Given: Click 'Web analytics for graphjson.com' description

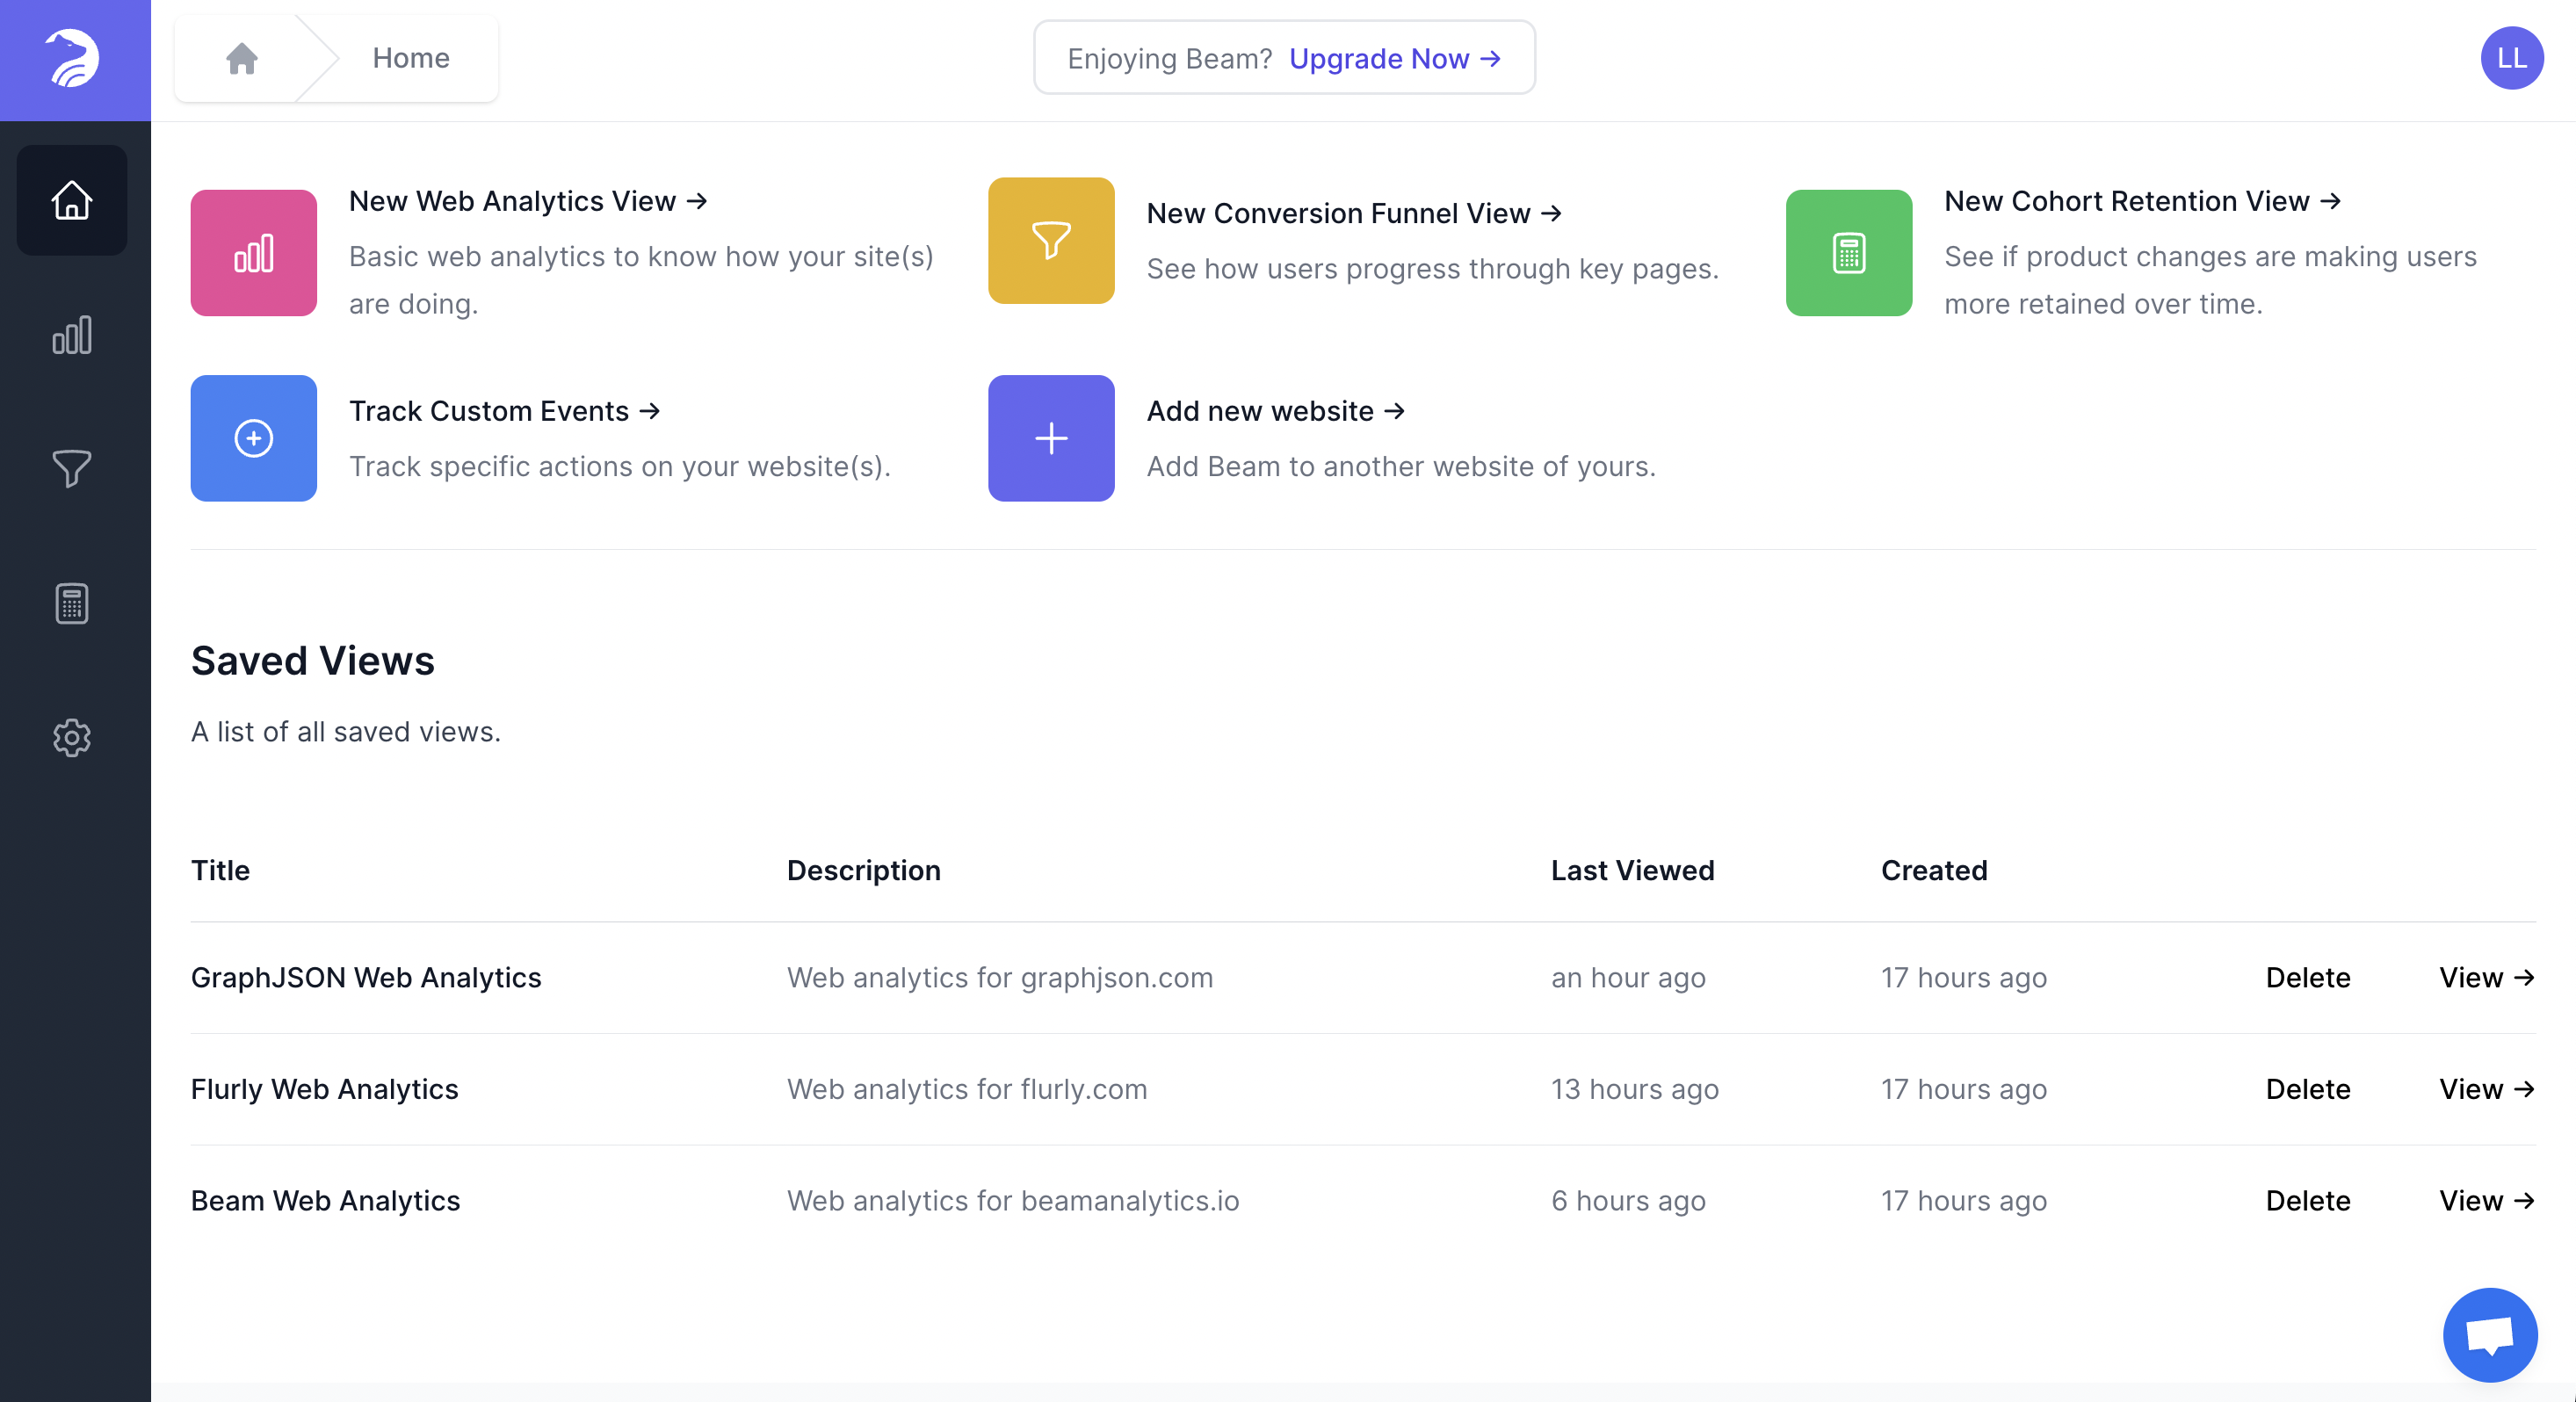Looking at the screenshot, I should click(1000, 977).
